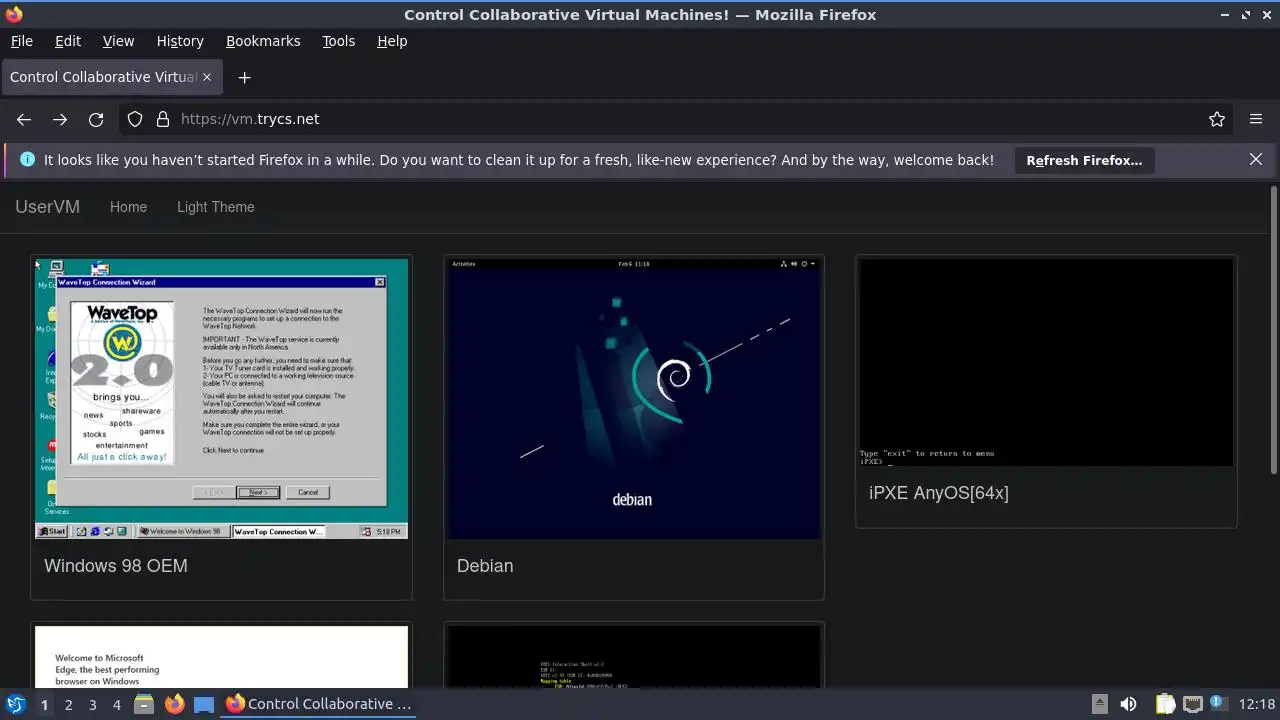Open the File menu
Image resolution: width=1280 pixels, height=720 pixels.
21,41
